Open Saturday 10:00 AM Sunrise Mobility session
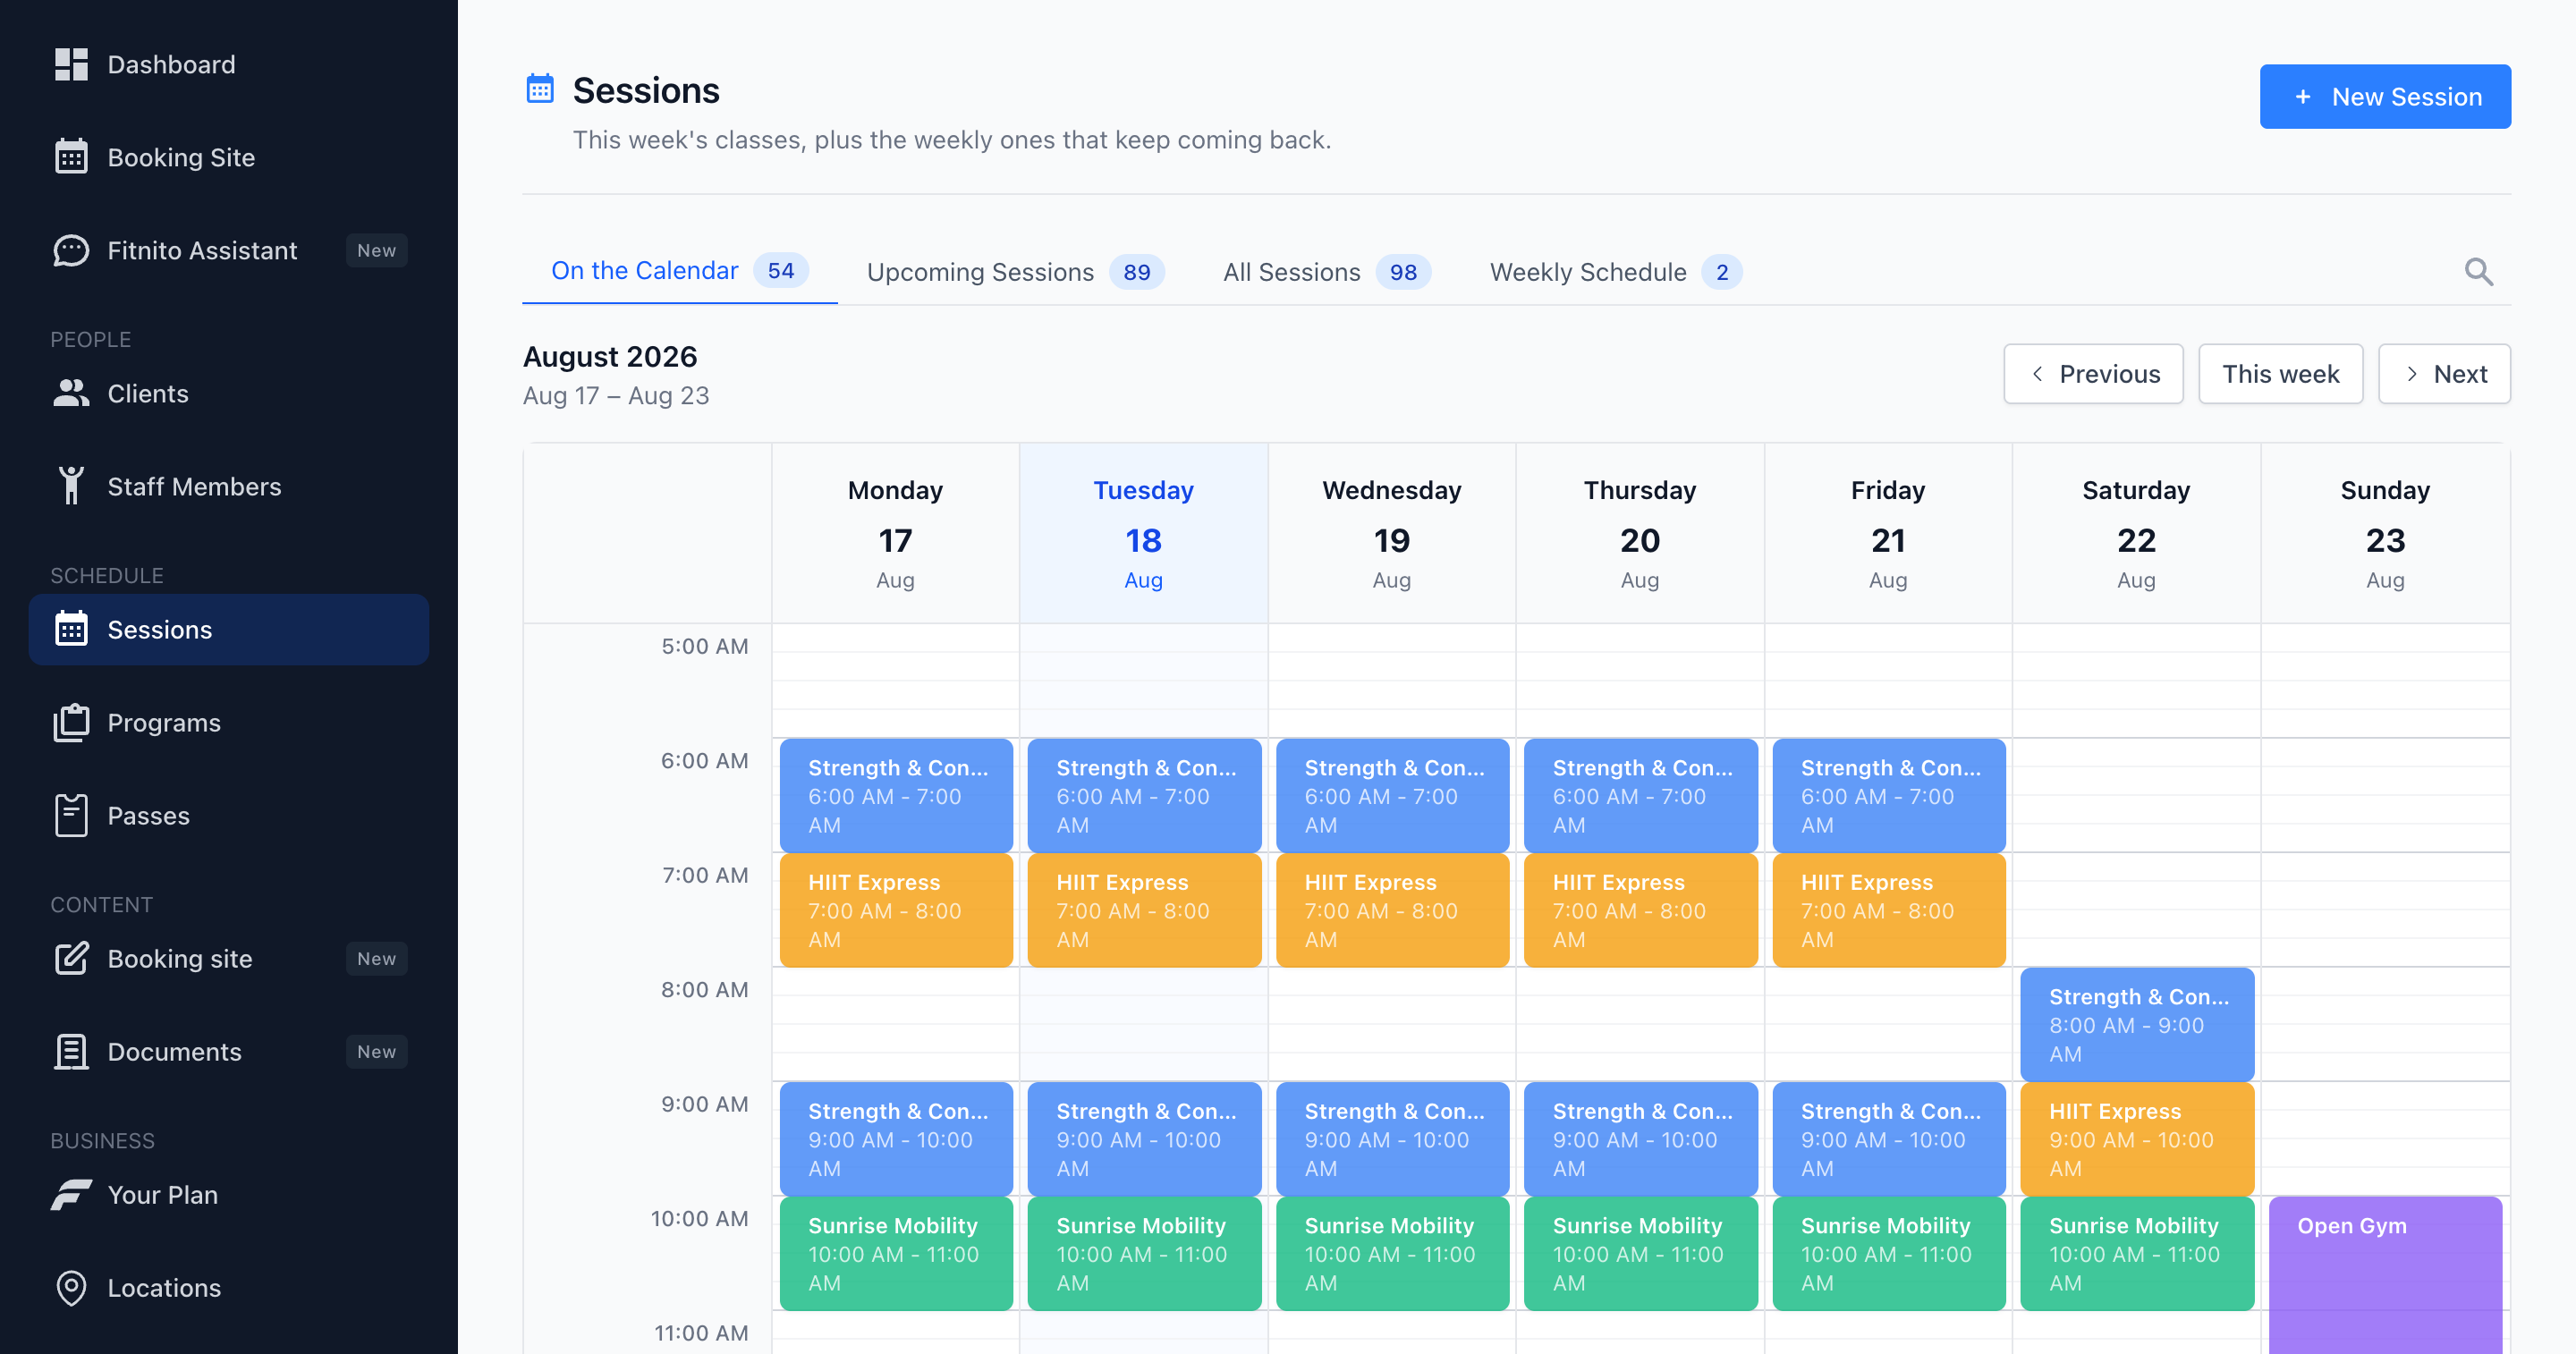 [2137, 1253]
